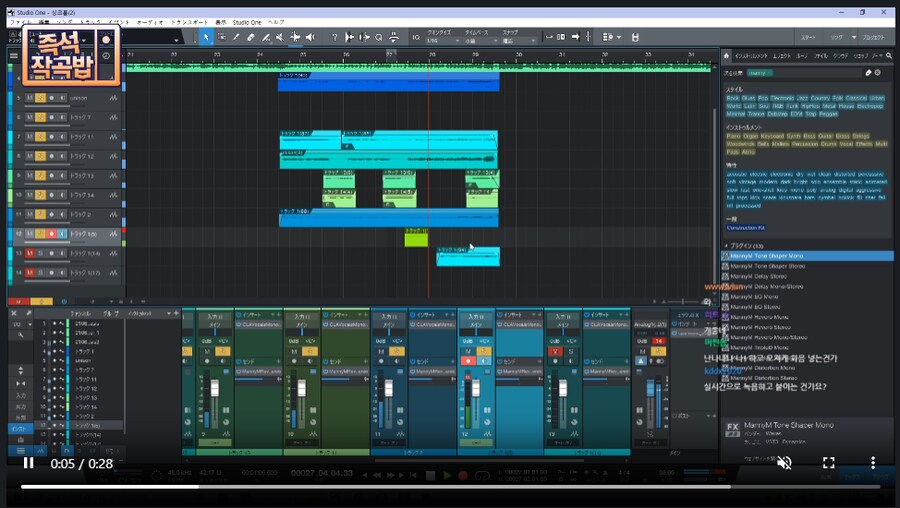The image size is (900, 508).
Task: Toggle monitor on track 12
Action: pos(62,234)
